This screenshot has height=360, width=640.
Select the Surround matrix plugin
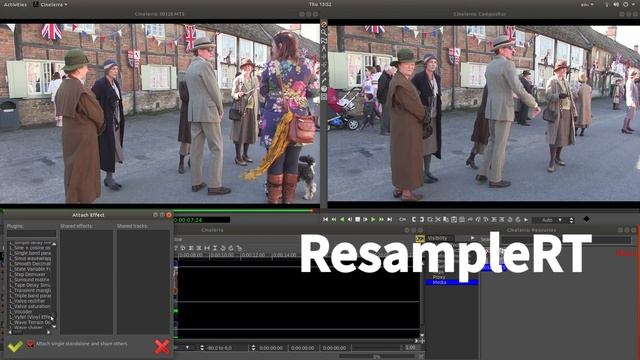pyautogui.click(x=30, y=280)
